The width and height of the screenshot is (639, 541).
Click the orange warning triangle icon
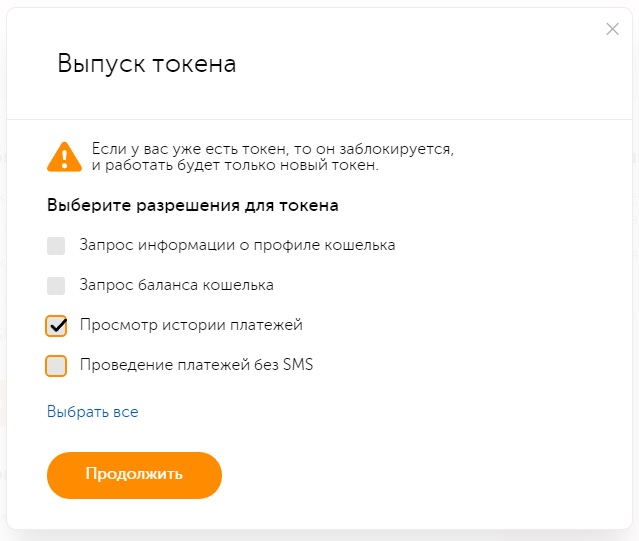click(x=65, y=156)
